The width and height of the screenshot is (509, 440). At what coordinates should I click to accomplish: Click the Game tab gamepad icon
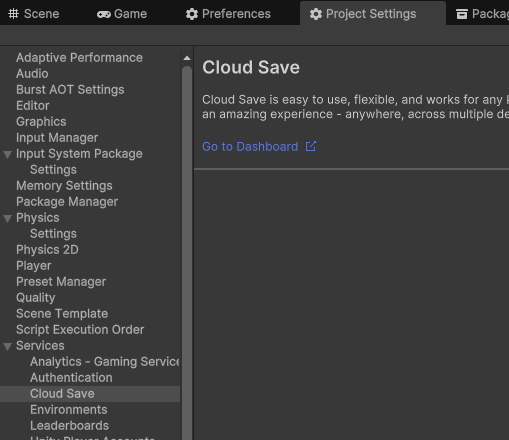tap(104, 14)
